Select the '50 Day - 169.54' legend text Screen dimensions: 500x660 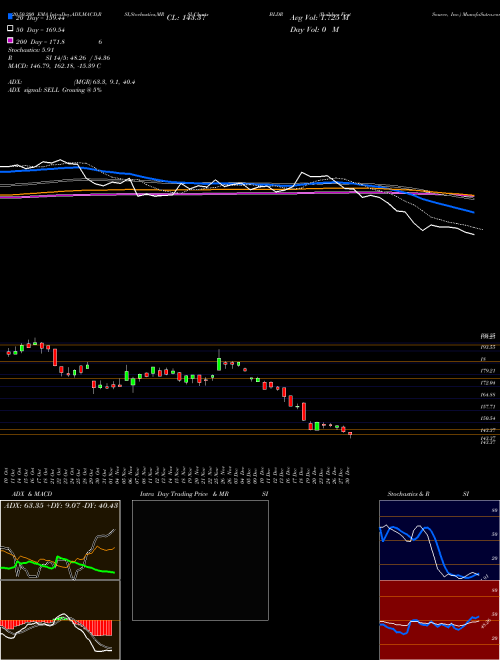(40, 30)
